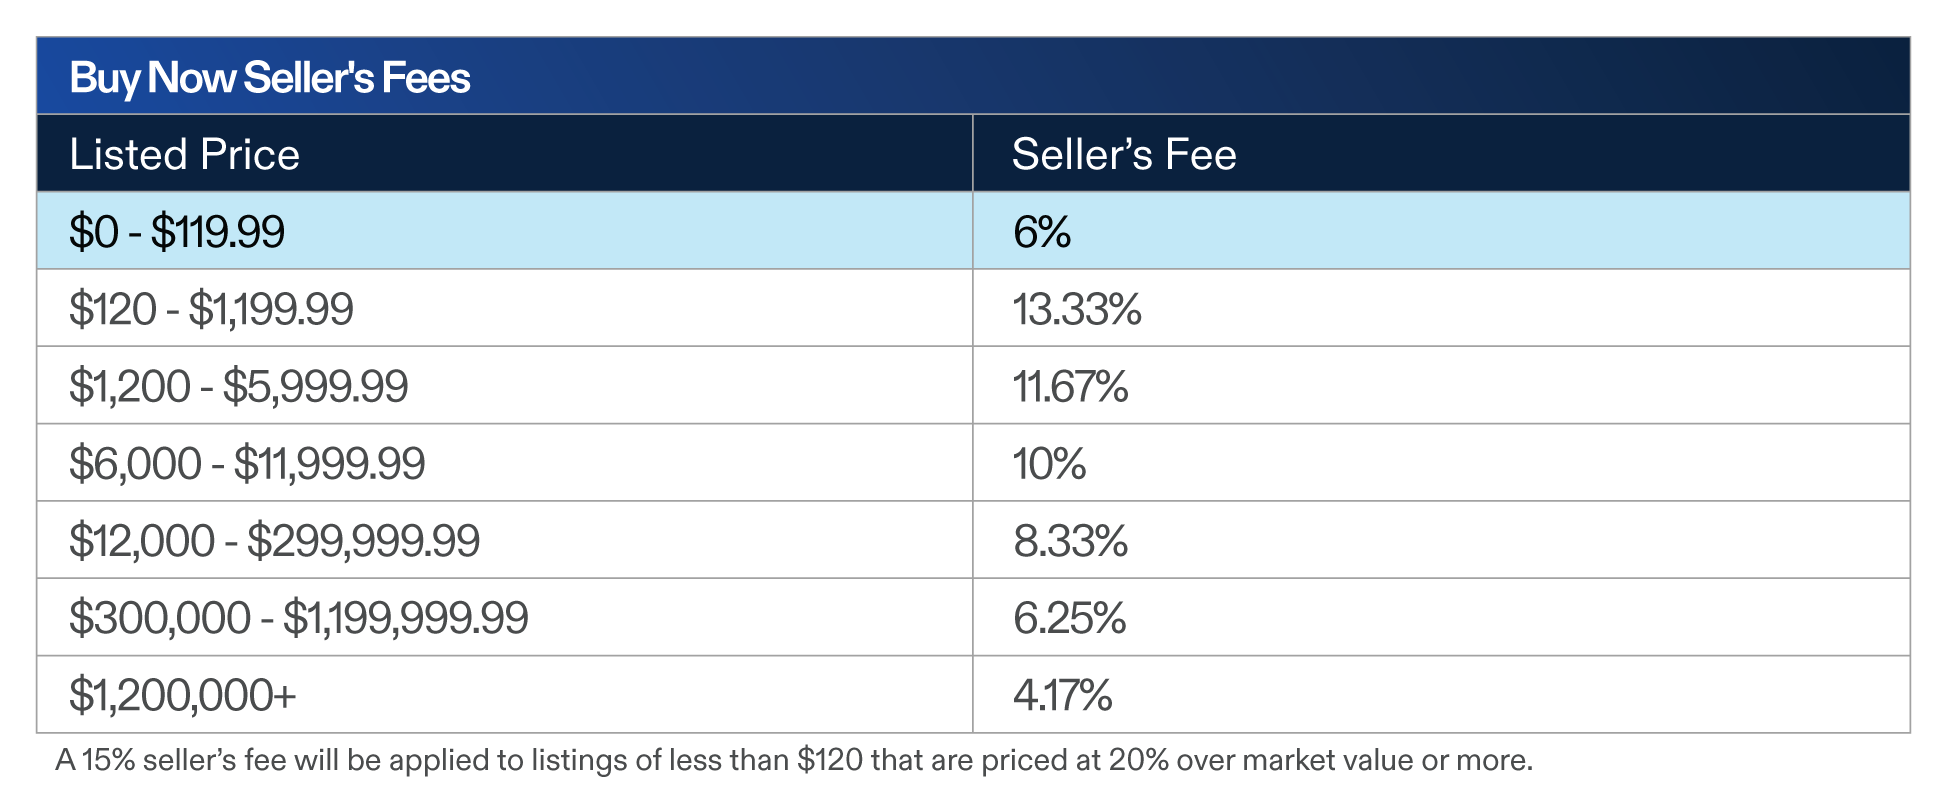The width and height of the screenshot is (1946, 807).
Task: Select the $300,000 - $1,199,999.99 price cell
Action: [x=298, y=618]
